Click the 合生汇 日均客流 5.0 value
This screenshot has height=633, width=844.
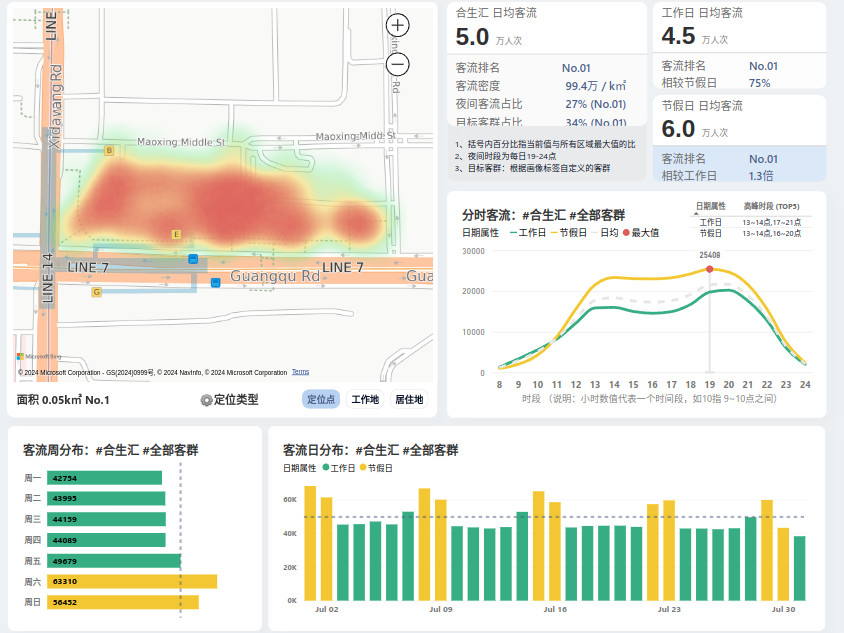[472, 37]
